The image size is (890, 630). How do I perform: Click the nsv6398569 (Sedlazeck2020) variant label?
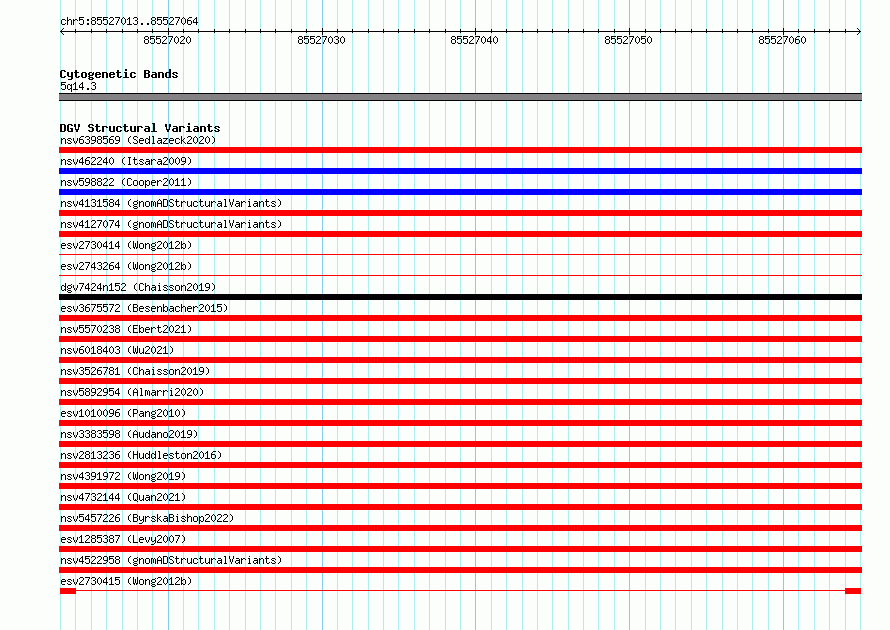[x=138, y=140]
